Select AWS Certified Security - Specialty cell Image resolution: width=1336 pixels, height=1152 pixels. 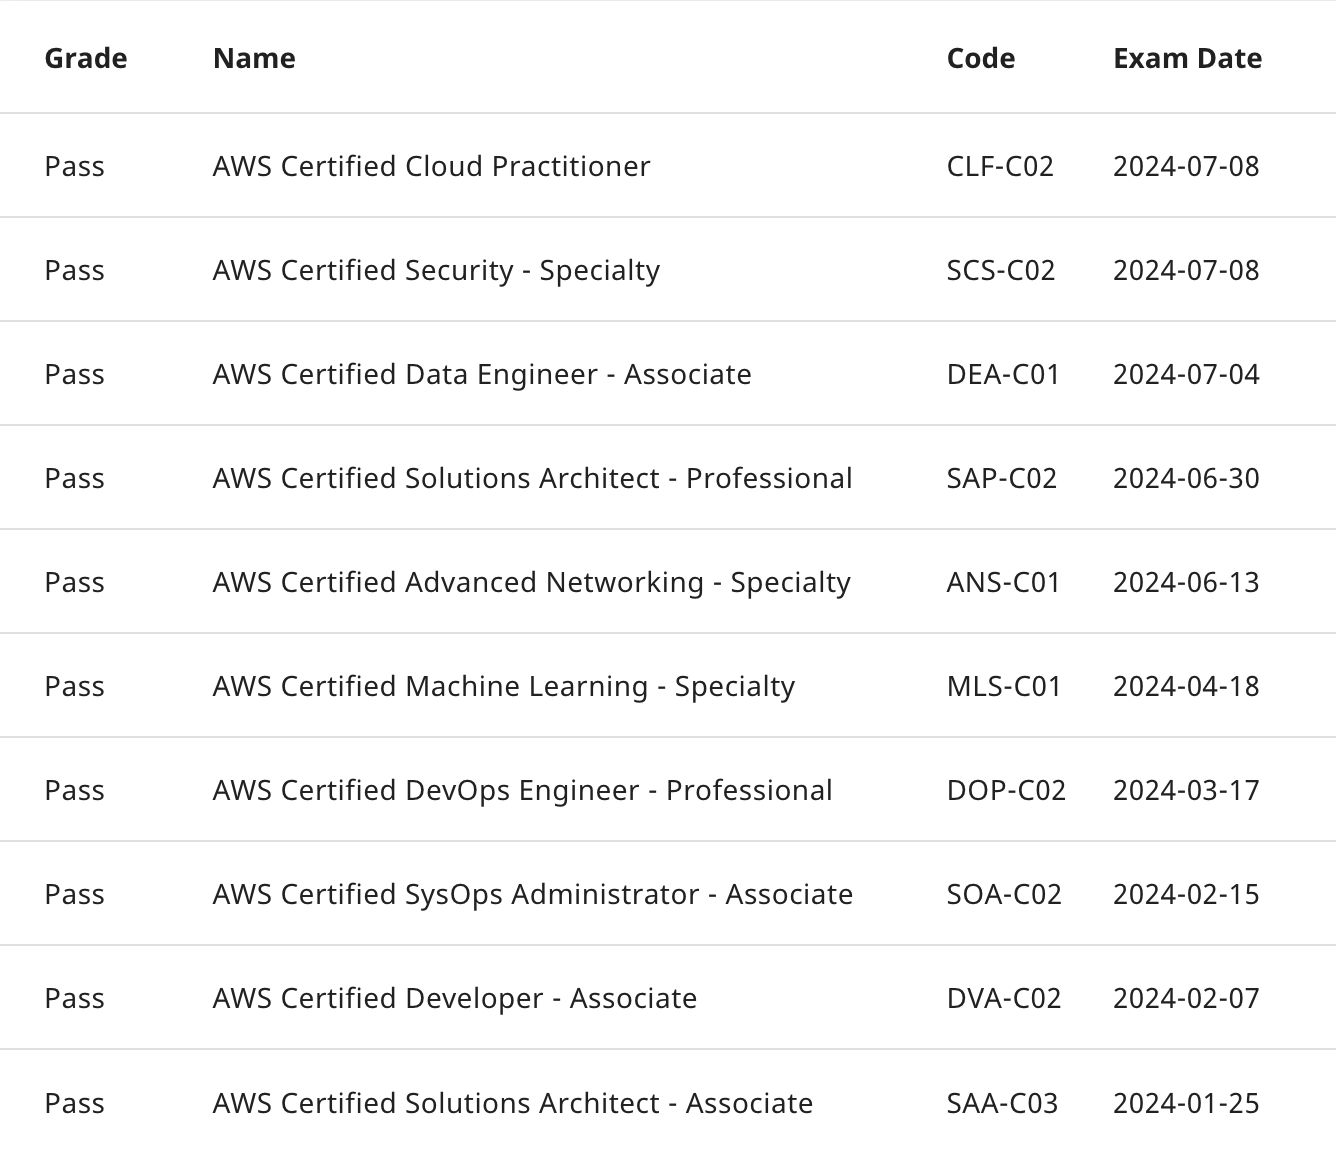click(x=437, y=270)
